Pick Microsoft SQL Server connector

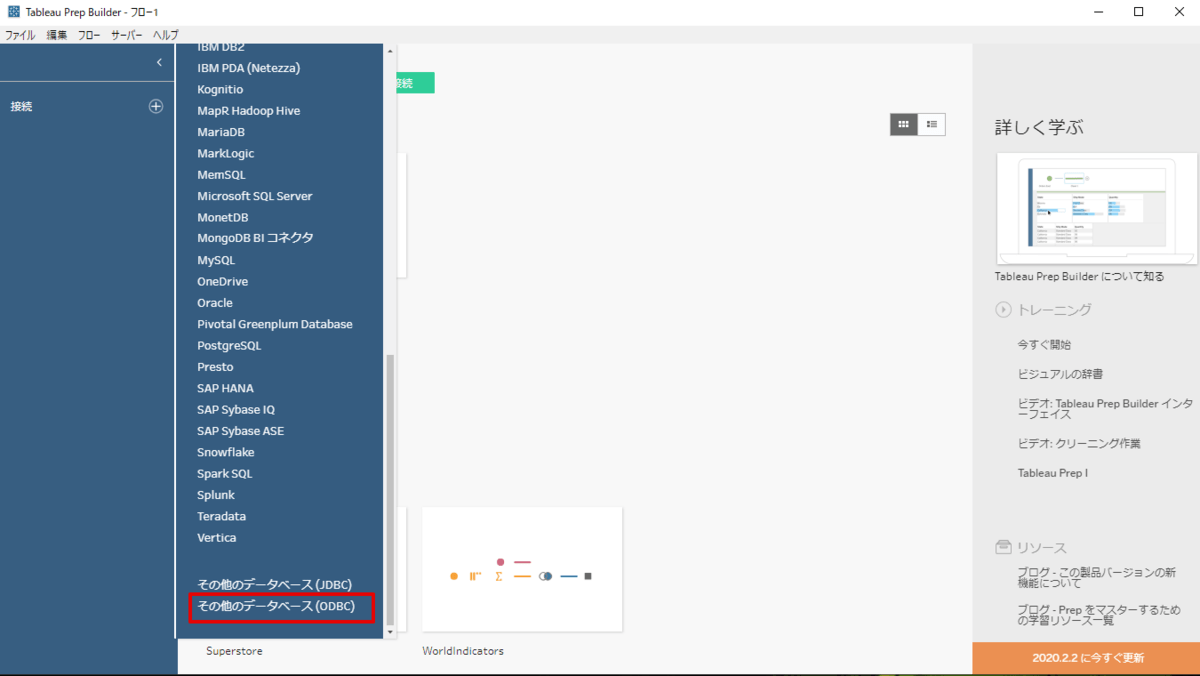(x=255, y=196)
